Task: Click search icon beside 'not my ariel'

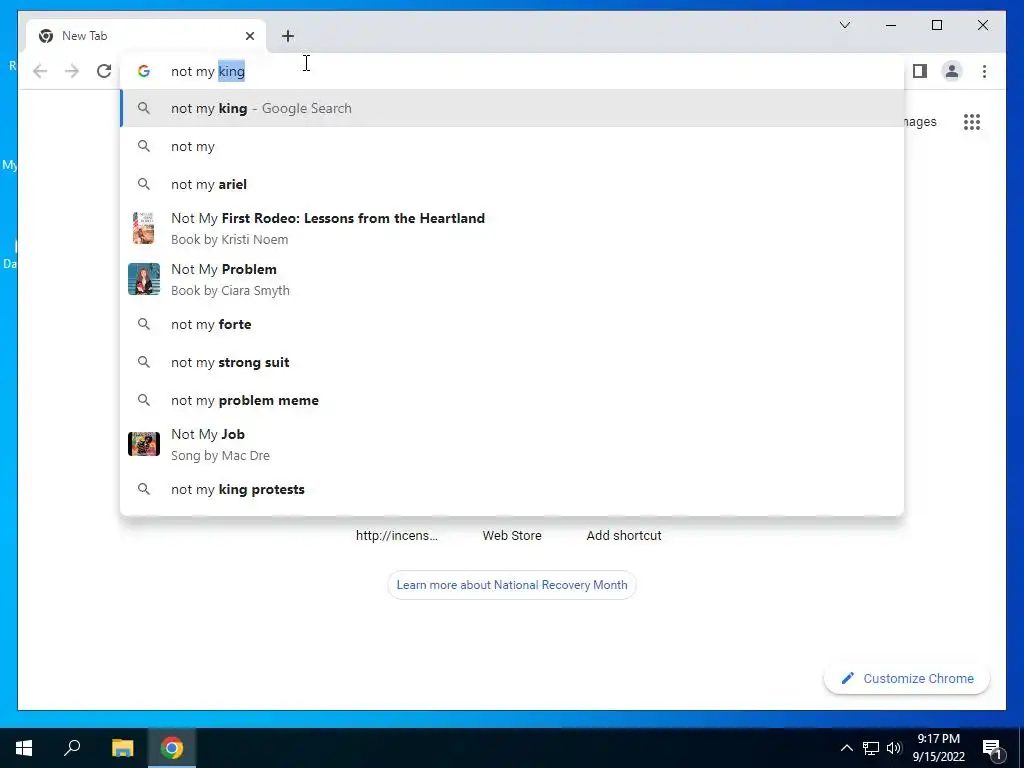Action: click(144, 184)
